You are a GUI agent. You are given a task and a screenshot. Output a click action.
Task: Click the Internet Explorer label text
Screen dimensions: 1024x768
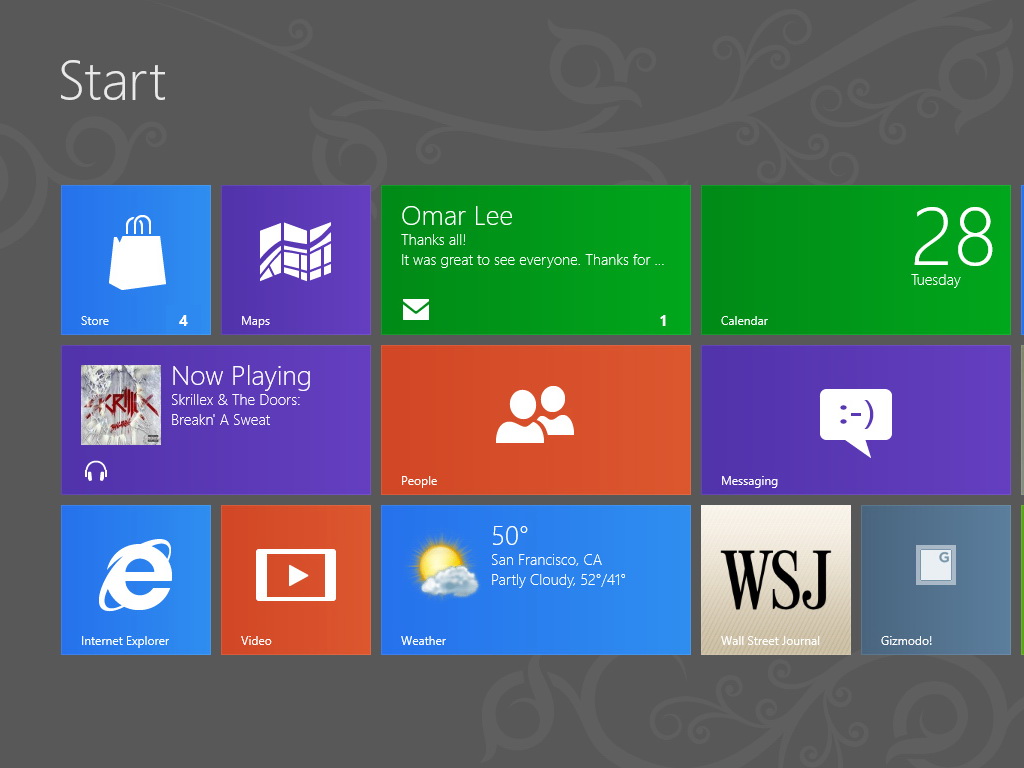[125, 641]
